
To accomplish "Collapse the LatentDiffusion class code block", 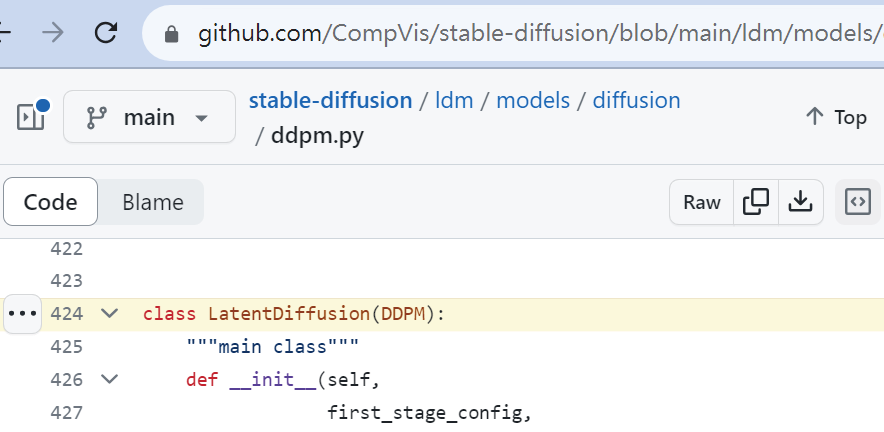I will 110,314.
